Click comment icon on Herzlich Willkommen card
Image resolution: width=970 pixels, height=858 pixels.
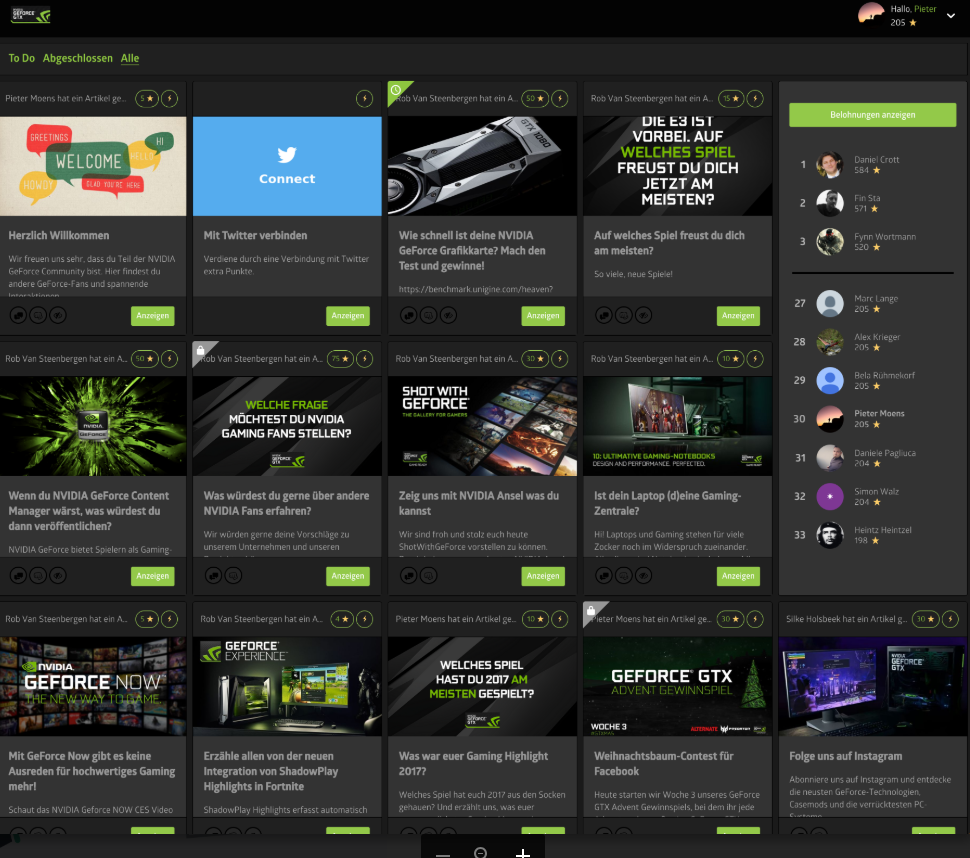pyautogui.click(x=38, y=315)
